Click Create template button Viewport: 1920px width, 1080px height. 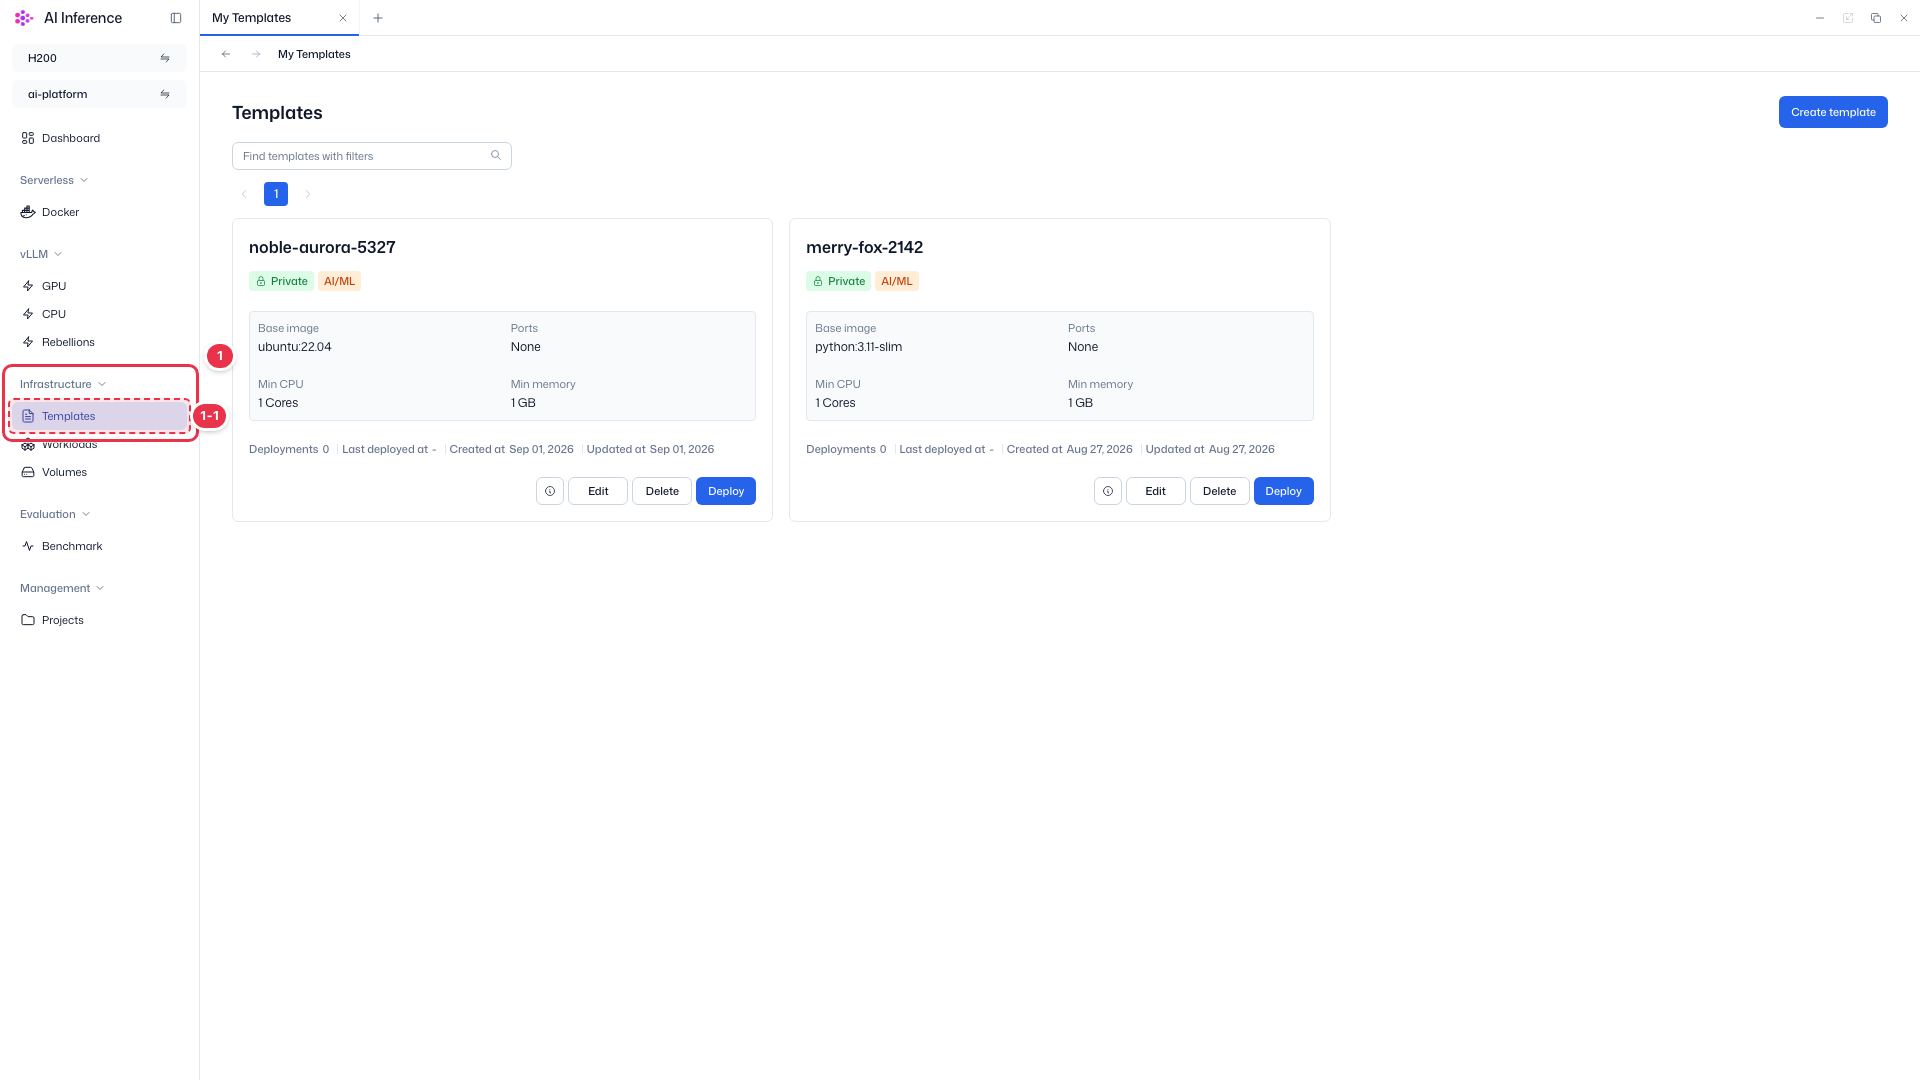coord(1833,112)
